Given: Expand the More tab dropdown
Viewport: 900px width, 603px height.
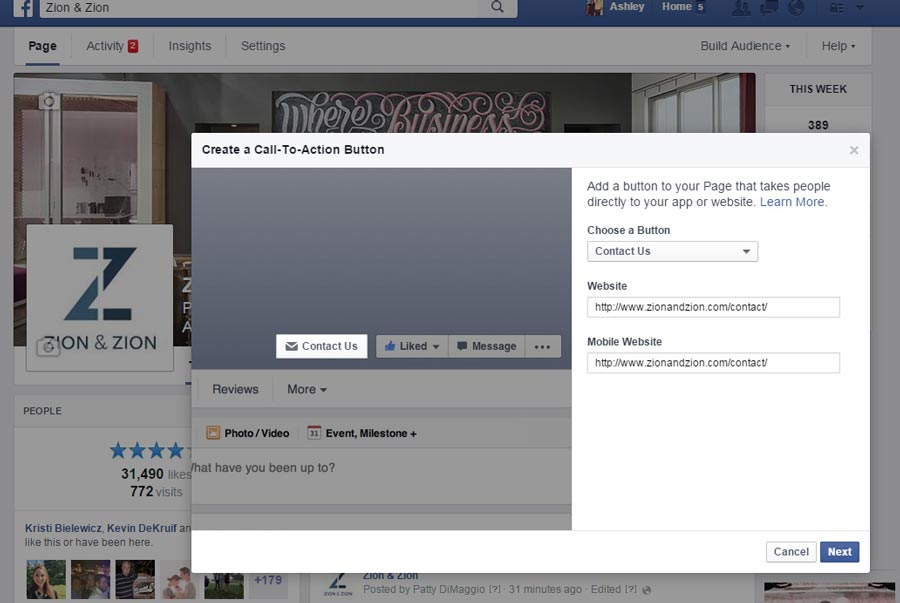Looking at the screenshot, I should point(306,389).
